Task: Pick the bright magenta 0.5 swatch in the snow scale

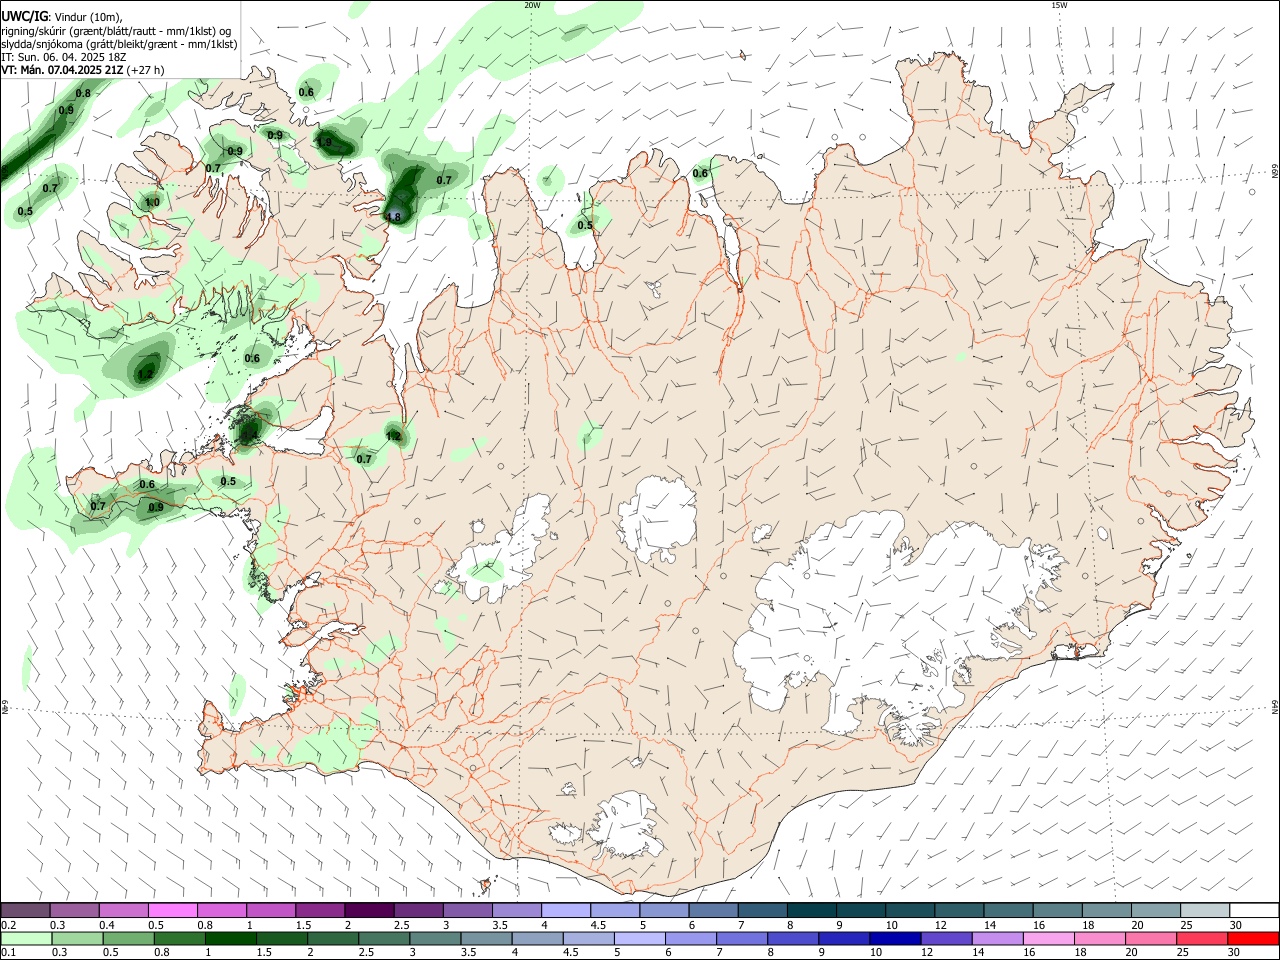Action: (x=173, y=911)
